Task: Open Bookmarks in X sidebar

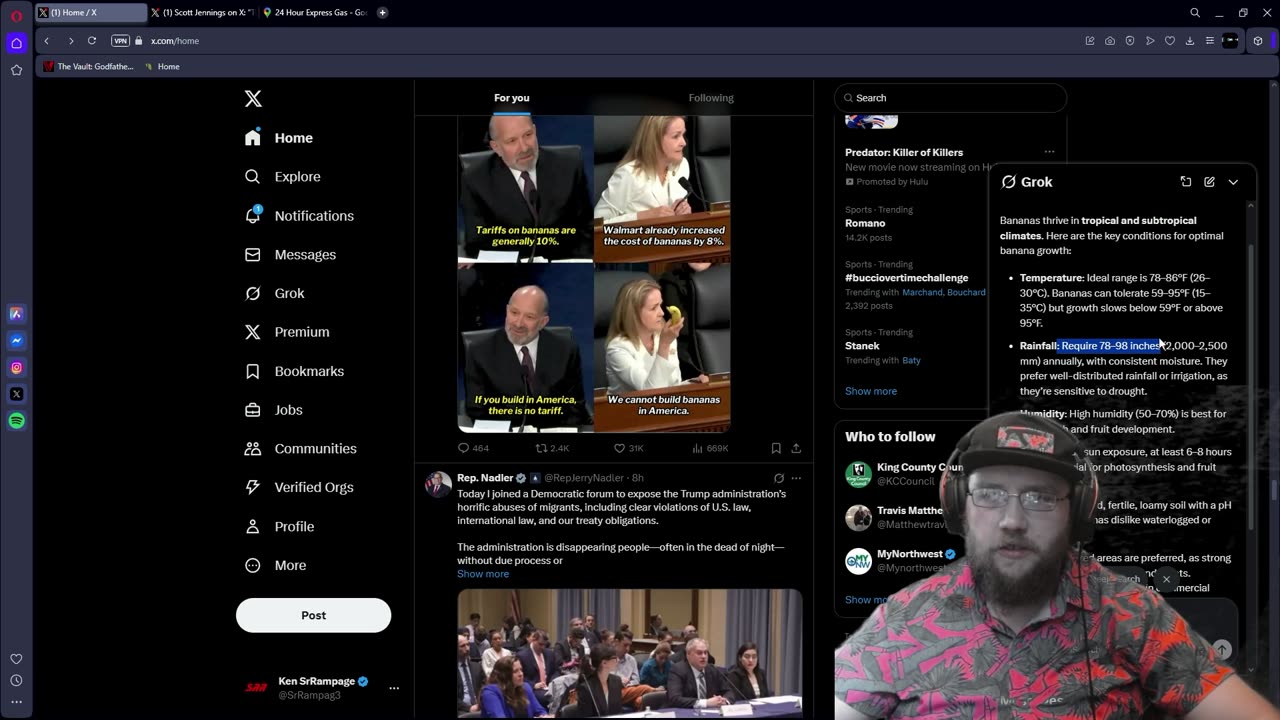Action: (x=294, y=371)
